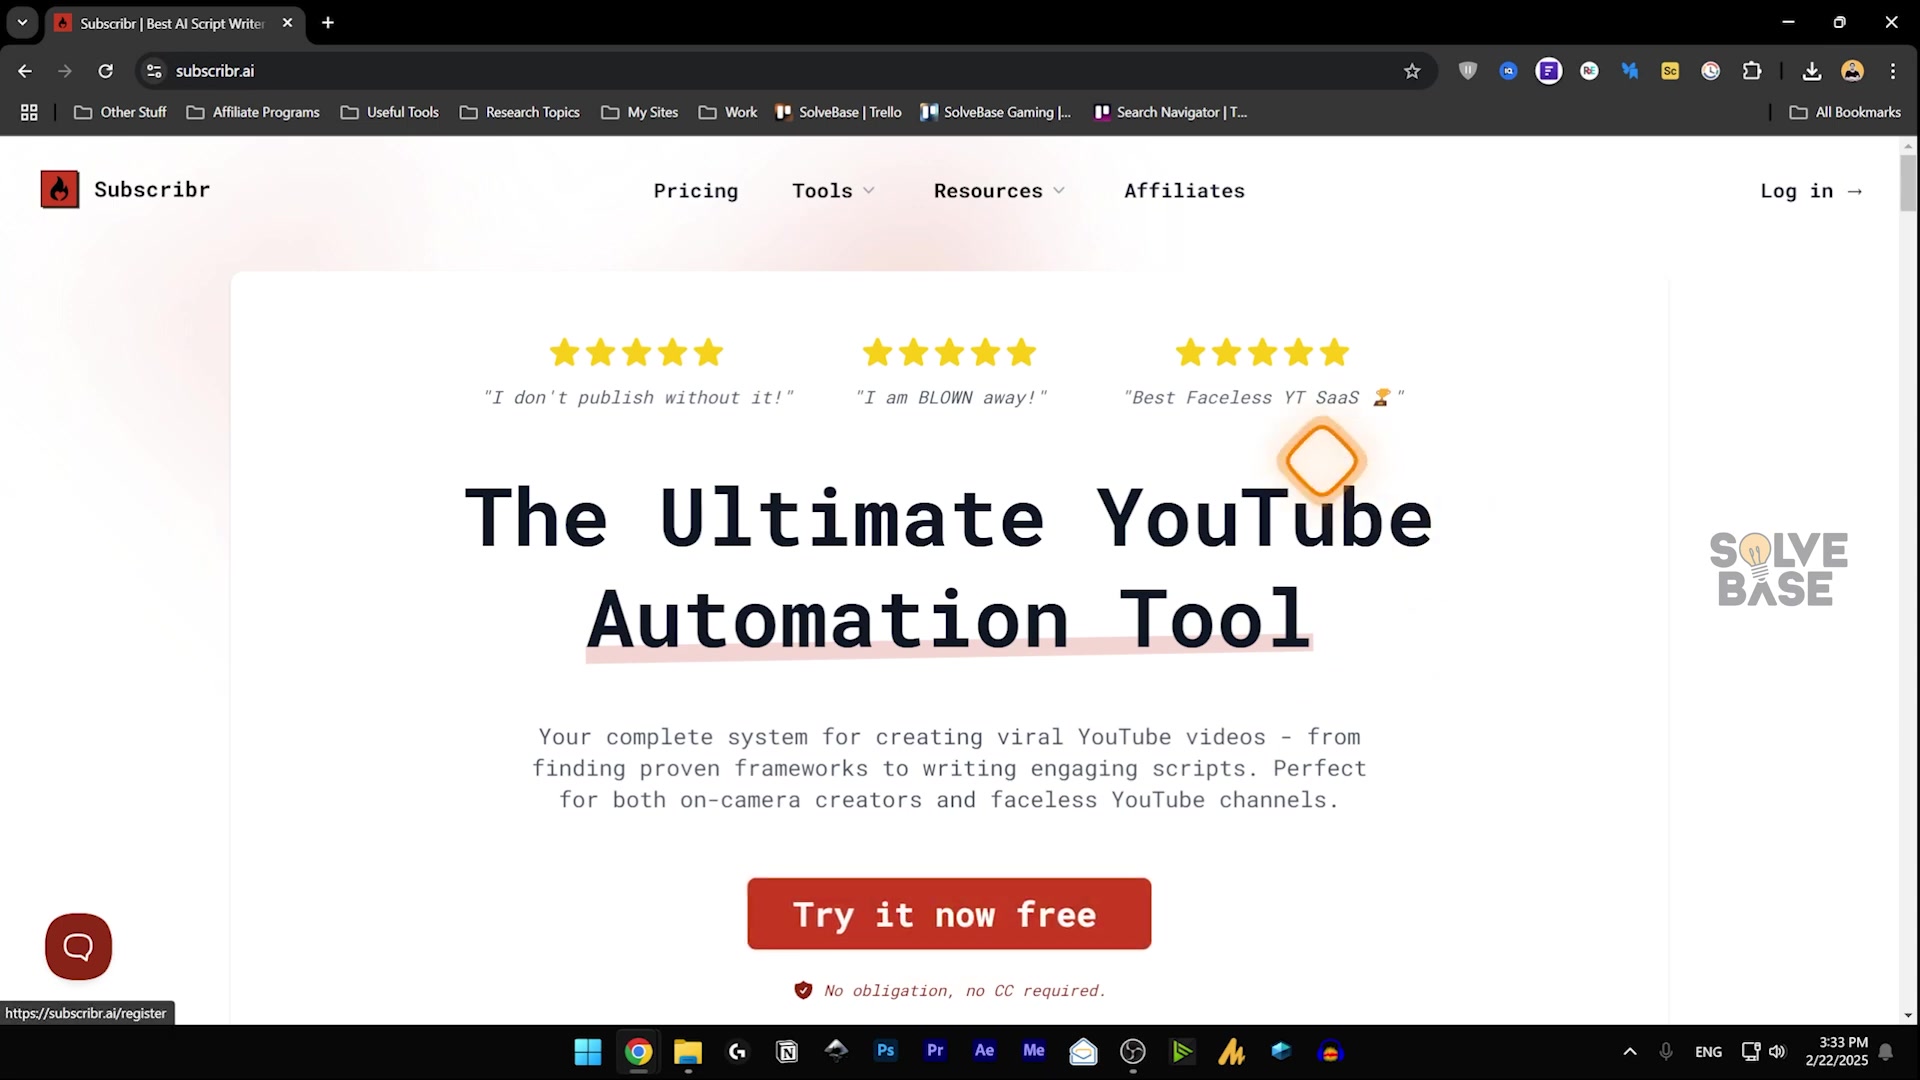The height and width of the screenshot is (1080, 1920).
Task: Click the Subscribr flame logo icon
Action: (60, 189)
